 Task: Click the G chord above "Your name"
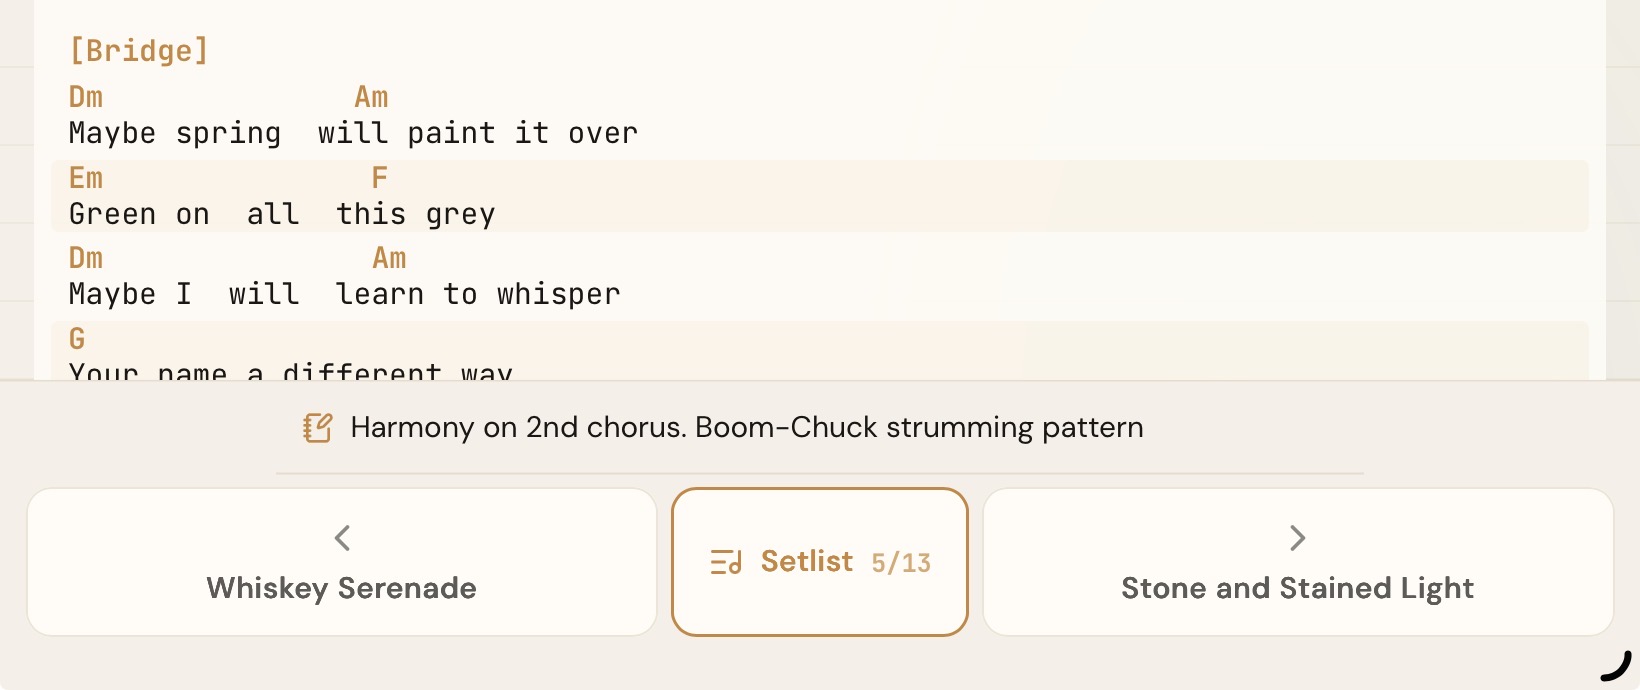tap(76, 338)
